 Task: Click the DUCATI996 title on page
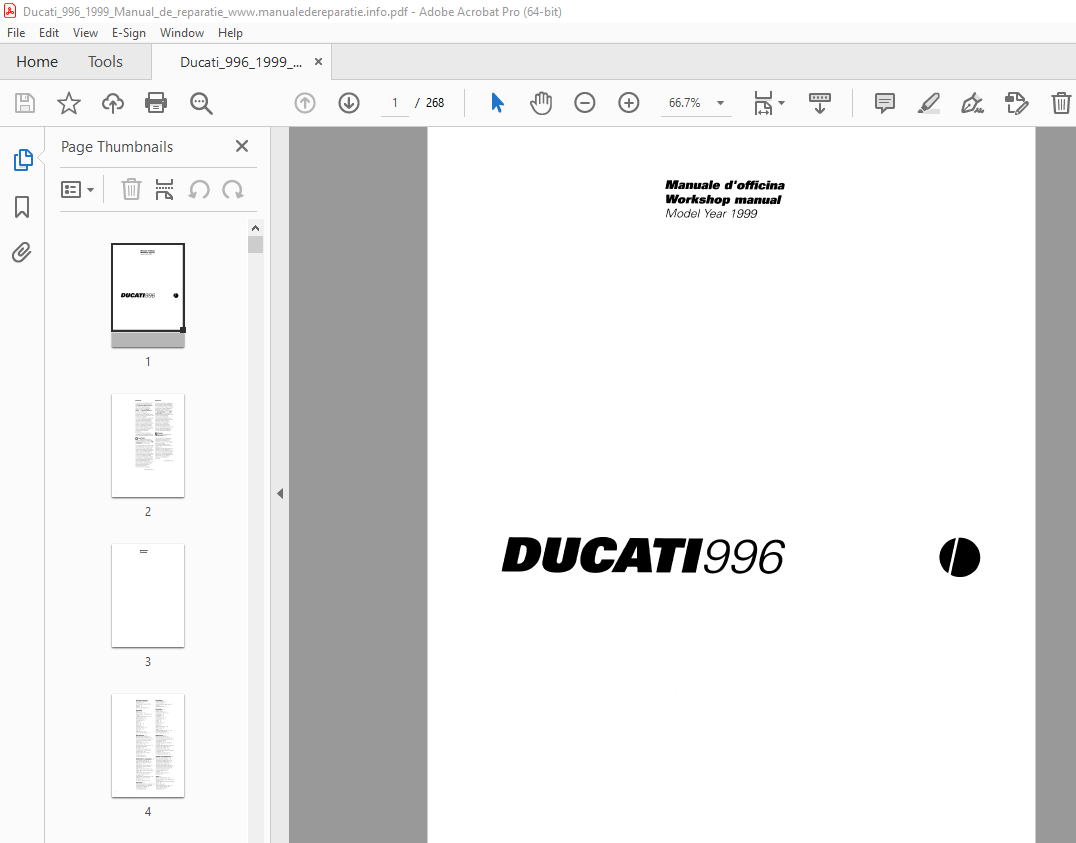click(643, 556)
